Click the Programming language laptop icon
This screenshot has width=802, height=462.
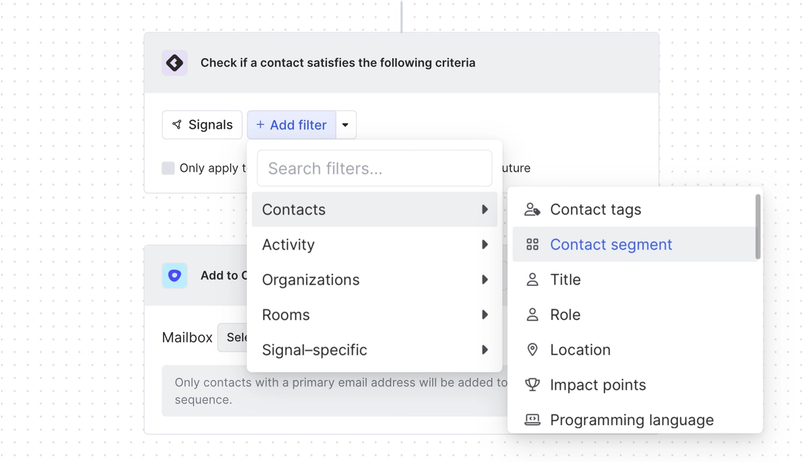pos(532,420)
